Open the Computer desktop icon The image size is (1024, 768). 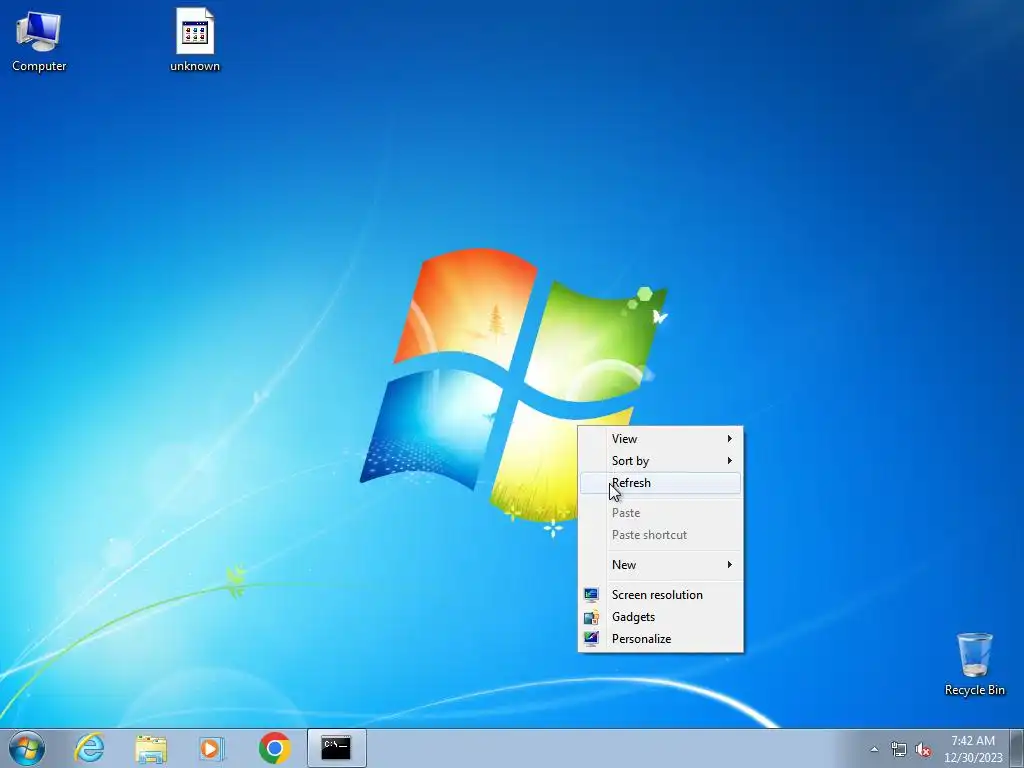coord(39,40)
